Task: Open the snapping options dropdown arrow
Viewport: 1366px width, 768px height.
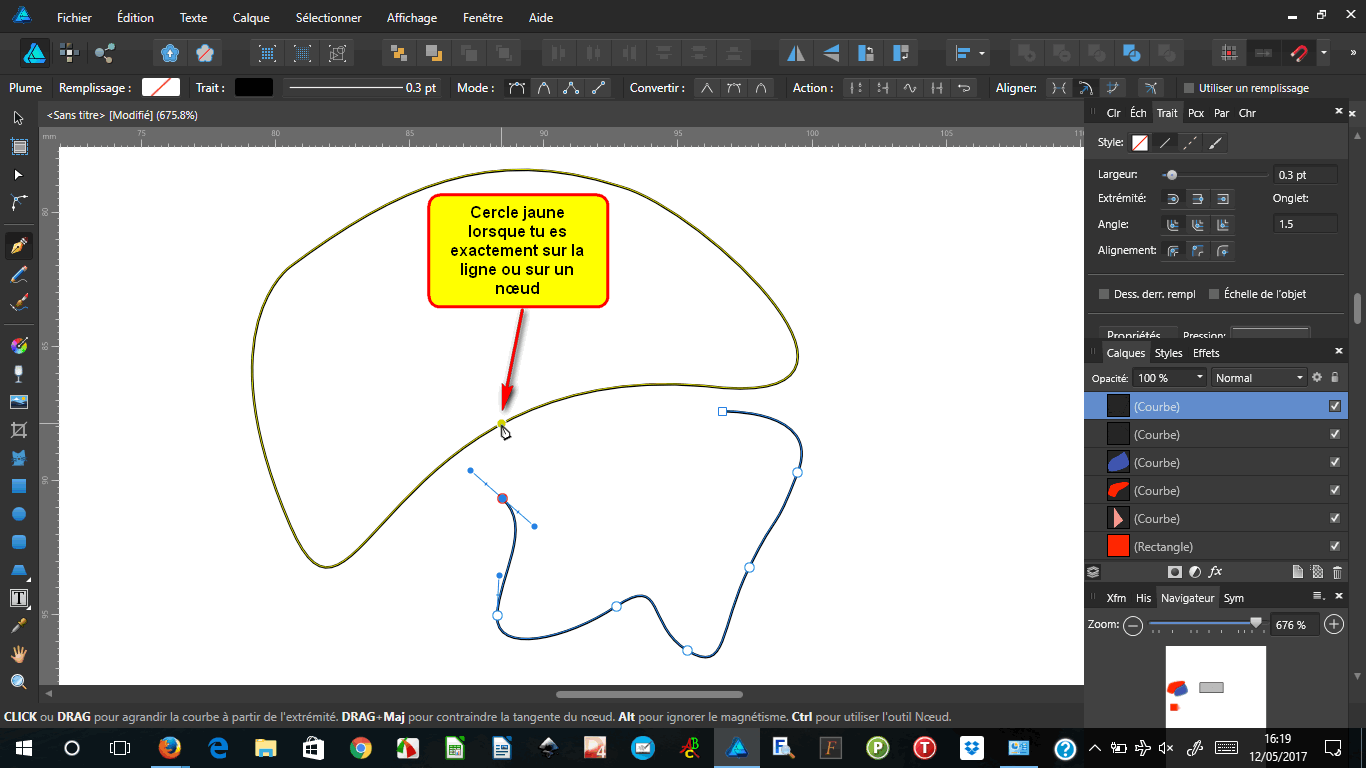Action: click(1324, 52)
